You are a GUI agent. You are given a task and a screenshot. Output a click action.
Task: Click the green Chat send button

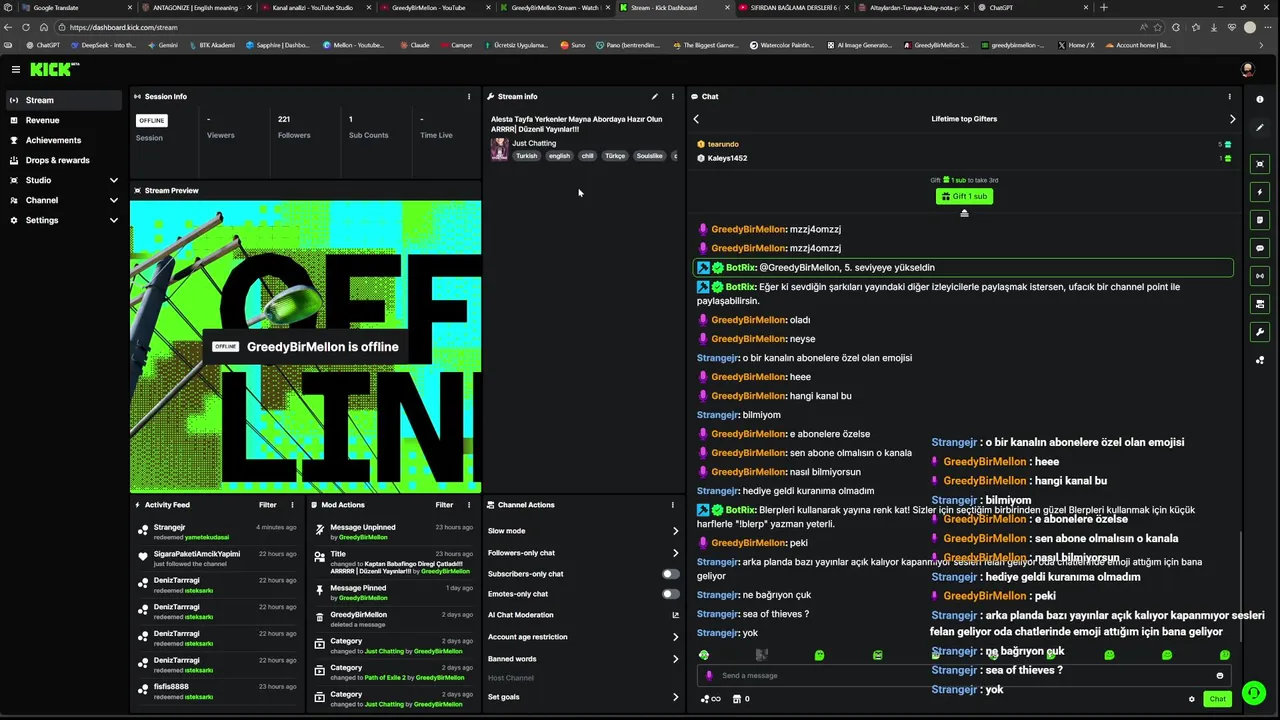(x=1217, y=699)
